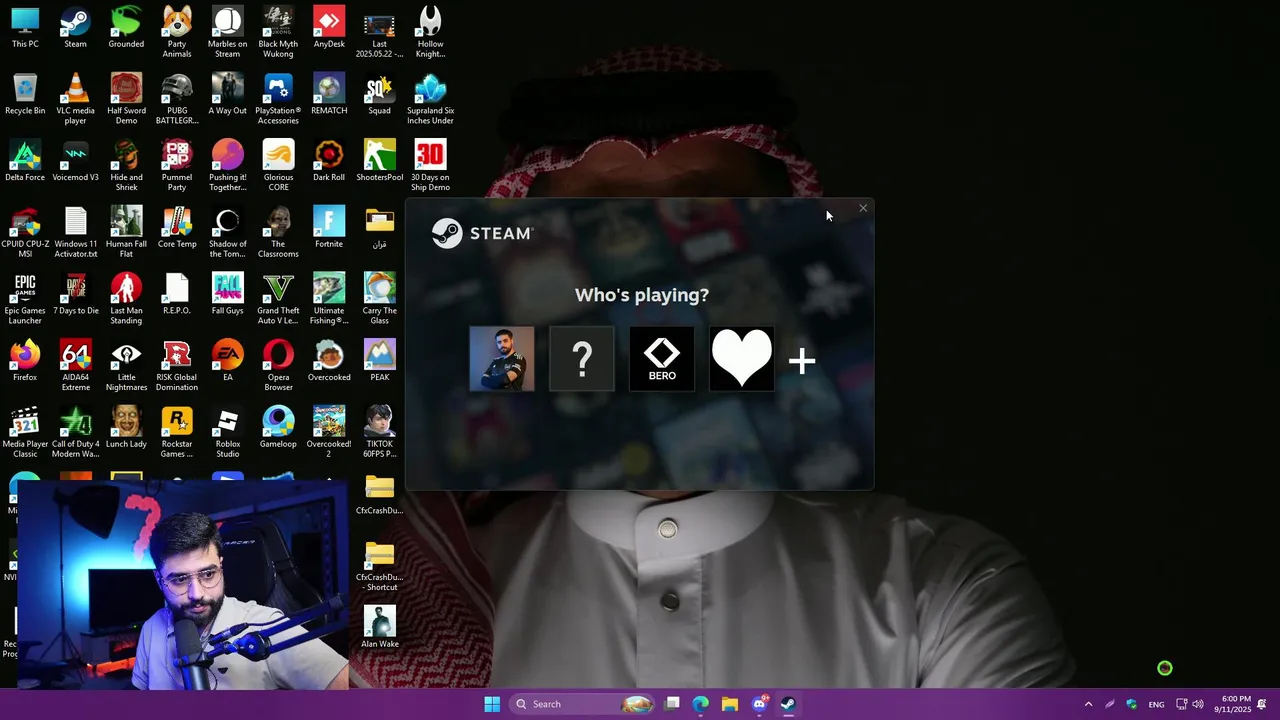
Task: Launch Marbles on Stream shortcut
Action: point(227,31)
